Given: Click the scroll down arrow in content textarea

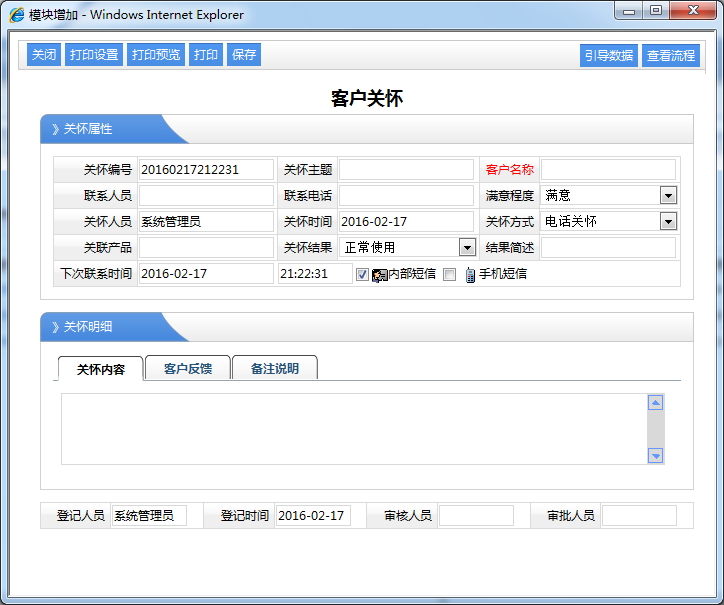Looking at the screenshot, I should pos(656,456).
